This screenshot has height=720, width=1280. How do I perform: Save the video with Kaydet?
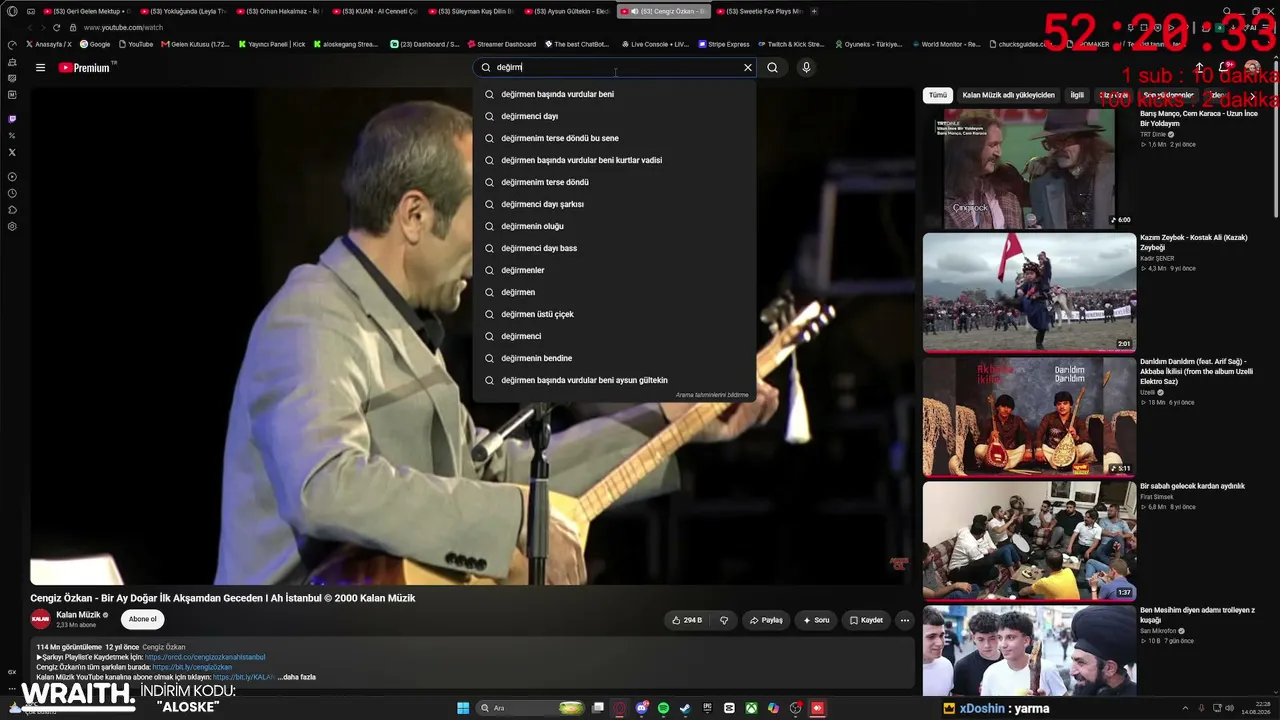click(866, 620)
